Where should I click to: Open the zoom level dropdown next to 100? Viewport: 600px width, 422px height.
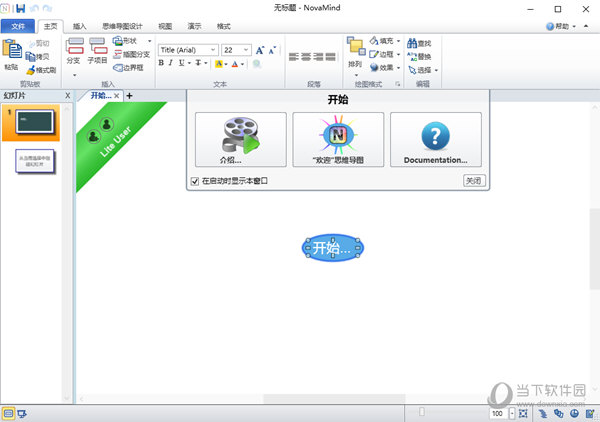(x=512, y=413)
